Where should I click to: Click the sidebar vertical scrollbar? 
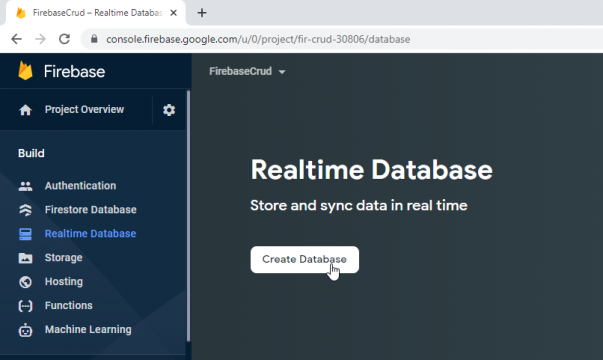(x=188, y=216)
